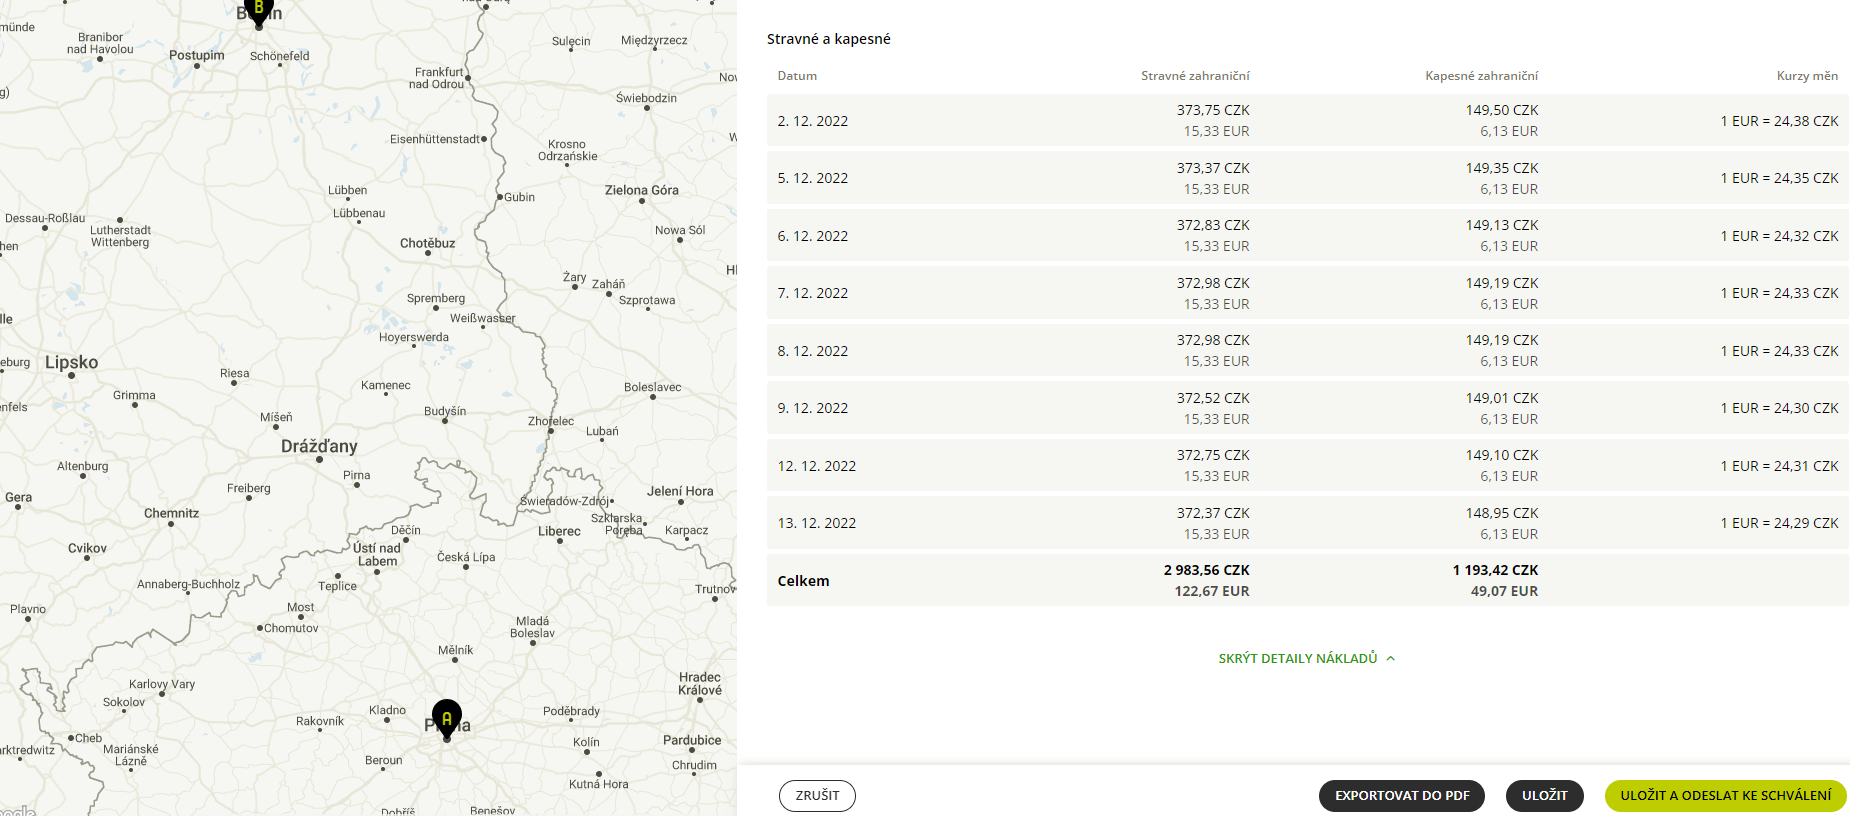This screenshot has width=1850, height=816.
Task: Click the 372,75 CZK meal value
Action: click(x=1213, y=455)
